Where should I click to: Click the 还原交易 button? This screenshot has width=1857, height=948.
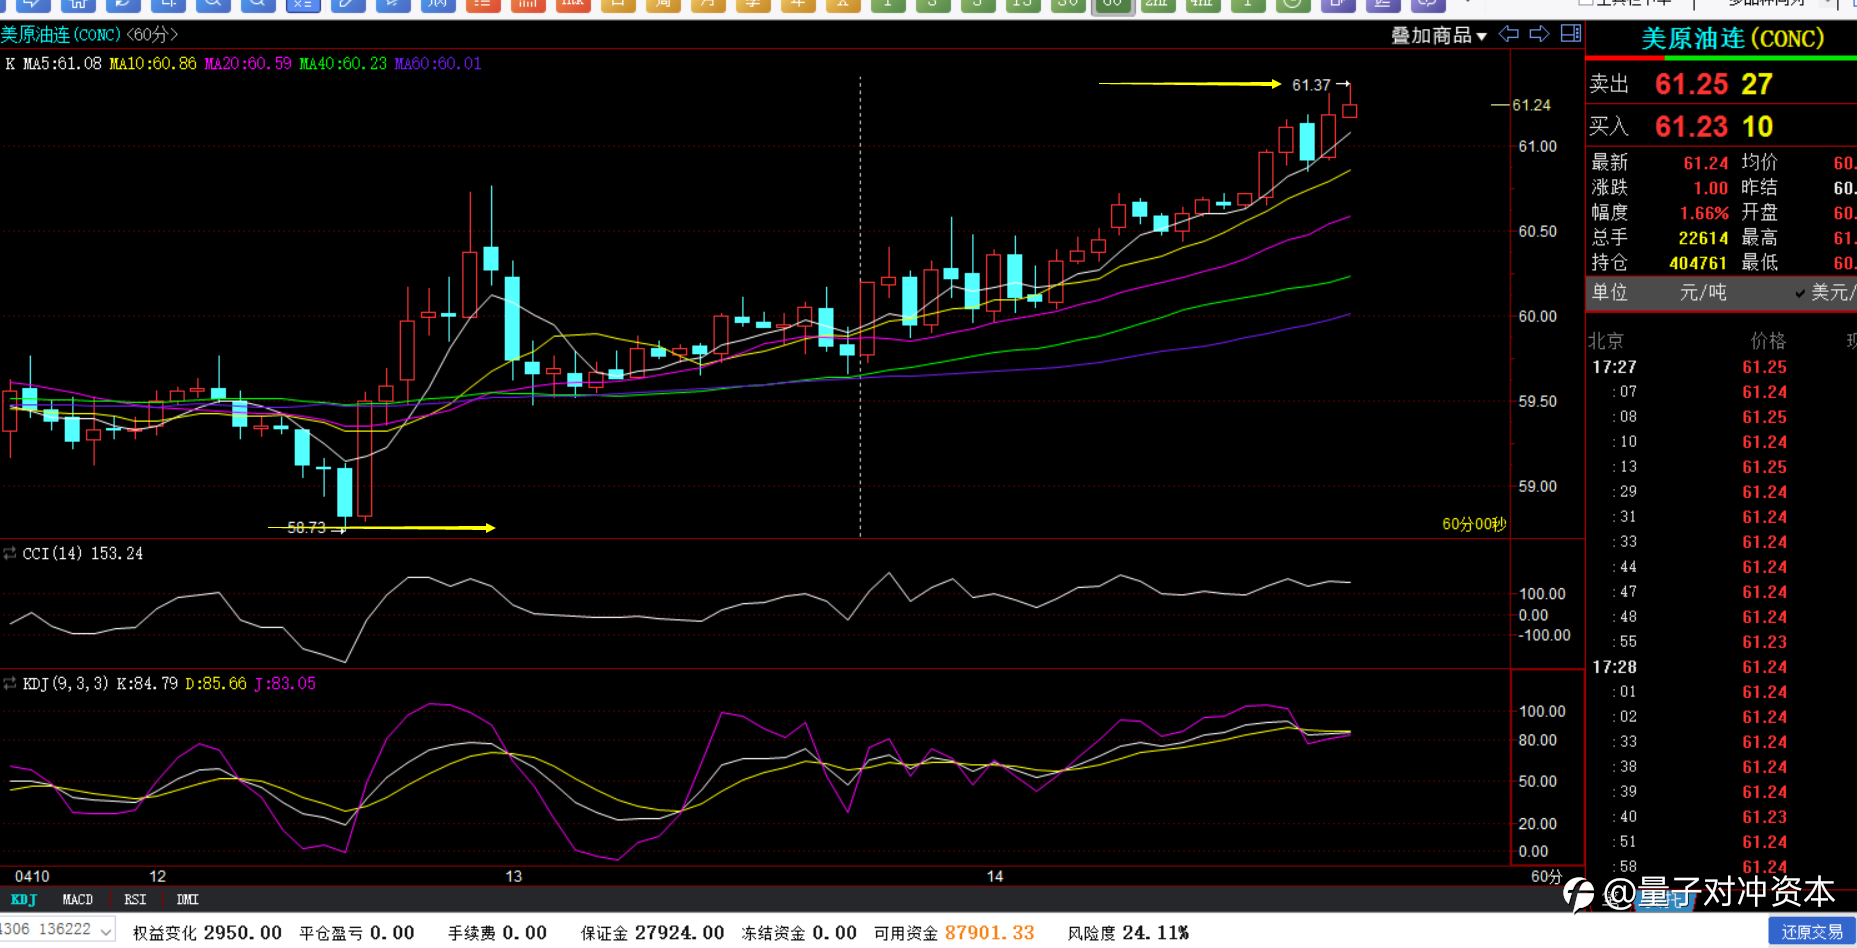coord(1811,932)
